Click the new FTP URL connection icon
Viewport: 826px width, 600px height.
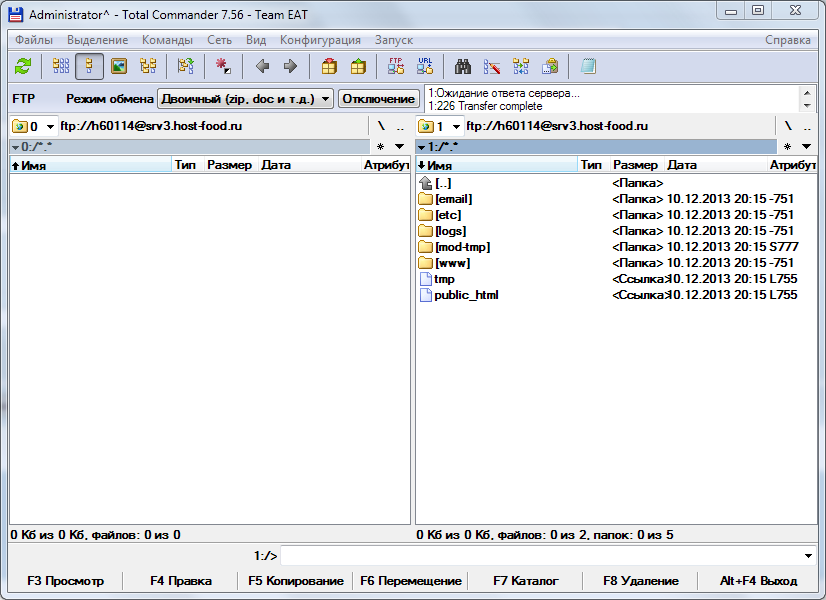425,66
